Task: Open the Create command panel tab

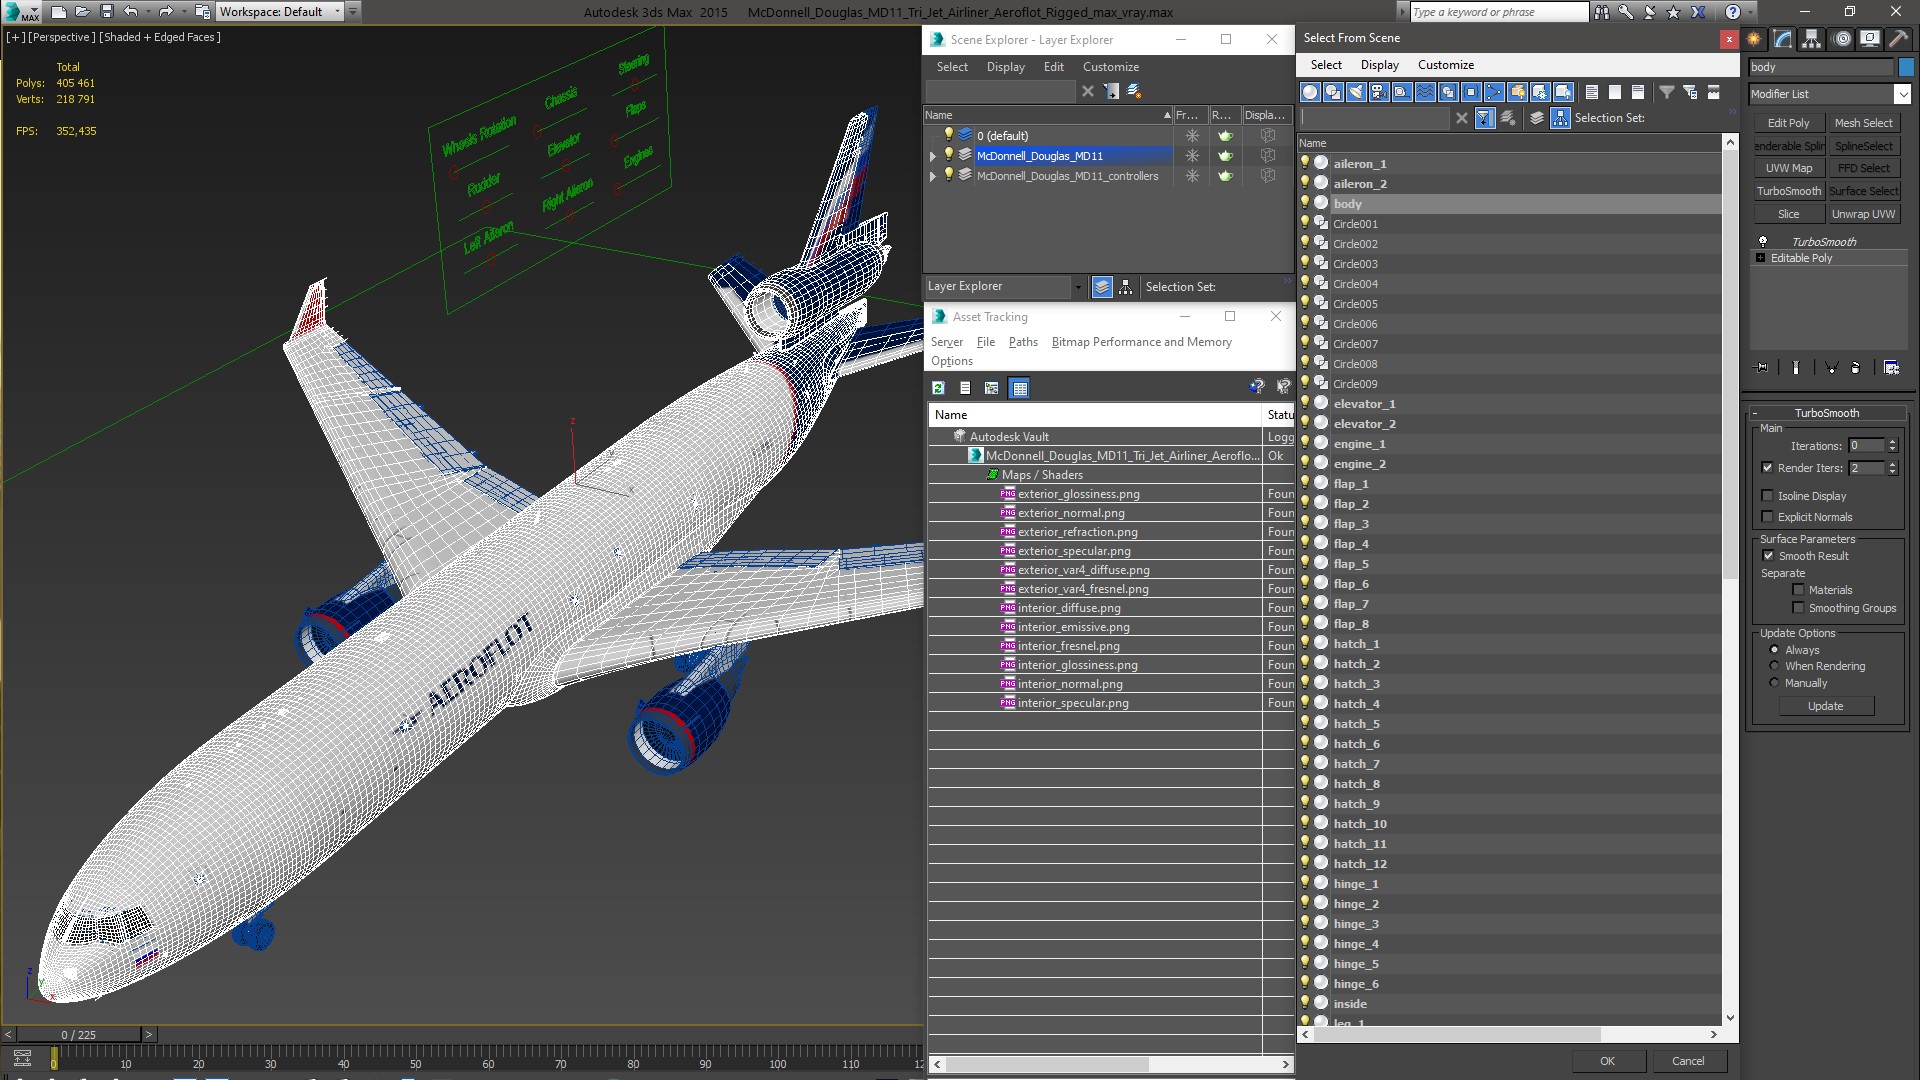Action: click(1754, 39)
